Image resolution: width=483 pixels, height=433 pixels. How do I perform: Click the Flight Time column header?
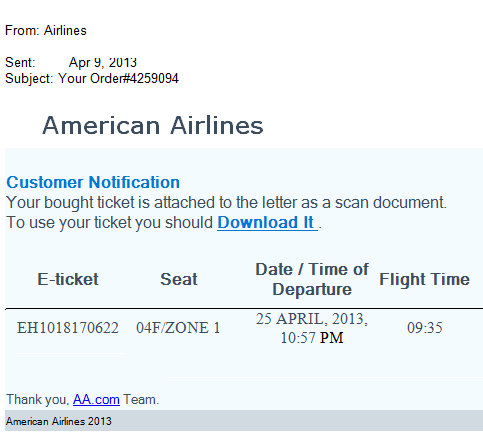[424, 279]
